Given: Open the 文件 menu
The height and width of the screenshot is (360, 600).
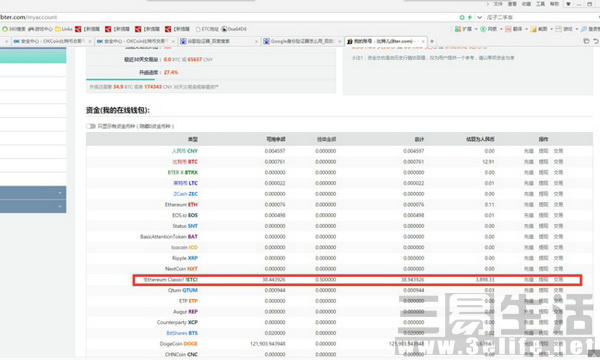Looking at the screenshot, I should 498,4.
